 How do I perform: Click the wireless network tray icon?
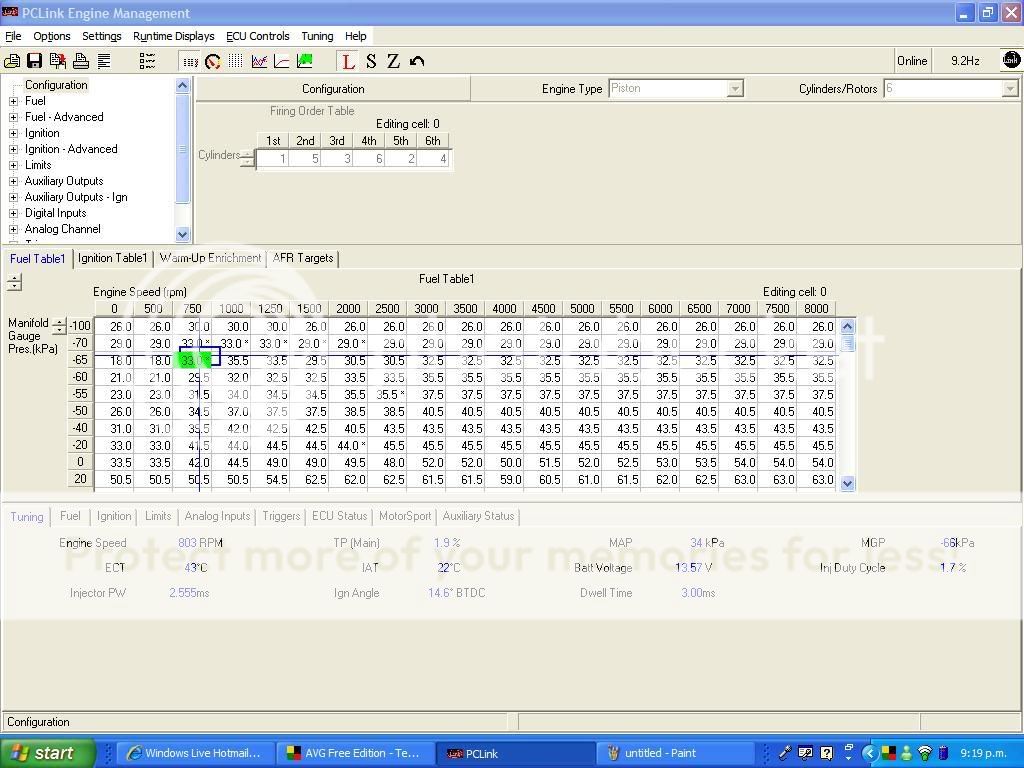[925, 753]
